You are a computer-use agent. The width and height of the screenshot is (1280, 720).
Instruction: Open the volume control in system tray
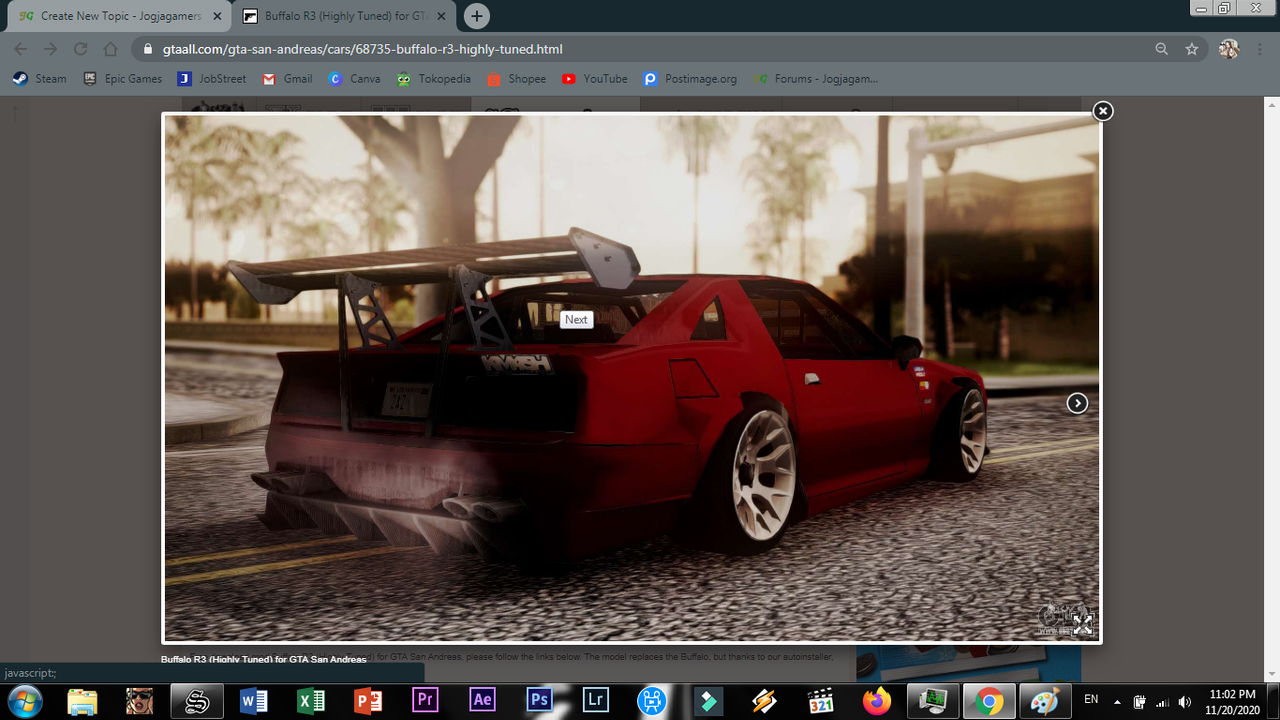click(1185, 701)
